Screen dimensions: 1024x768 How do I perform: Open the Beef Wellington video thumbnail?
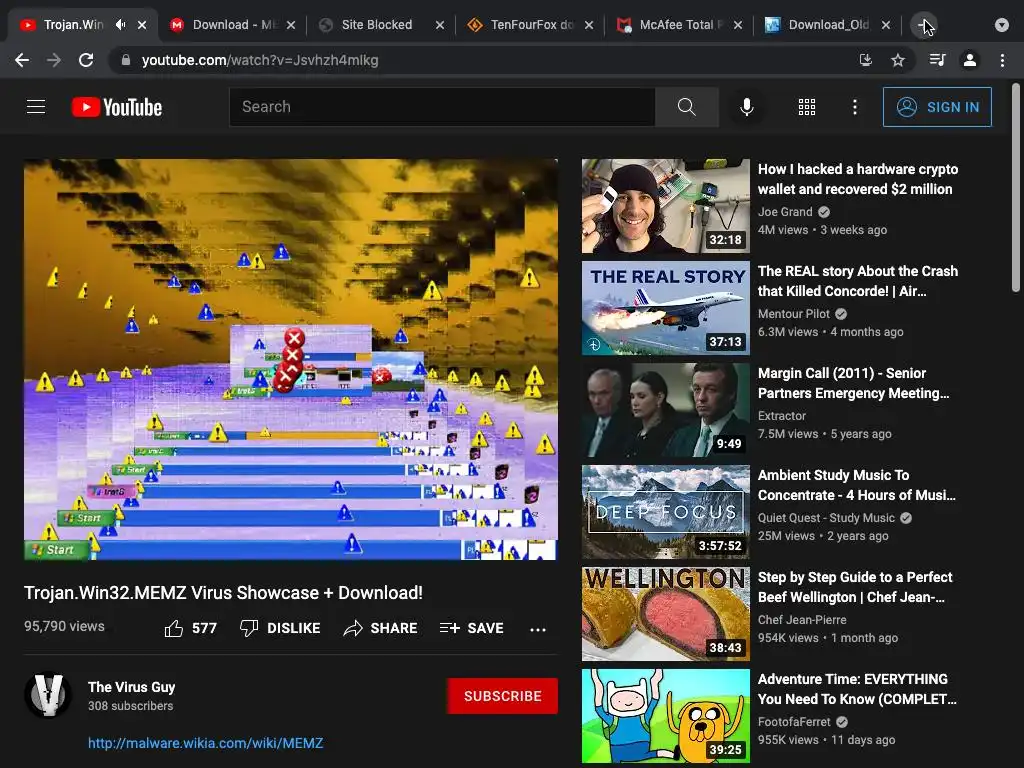click(665, 613)
